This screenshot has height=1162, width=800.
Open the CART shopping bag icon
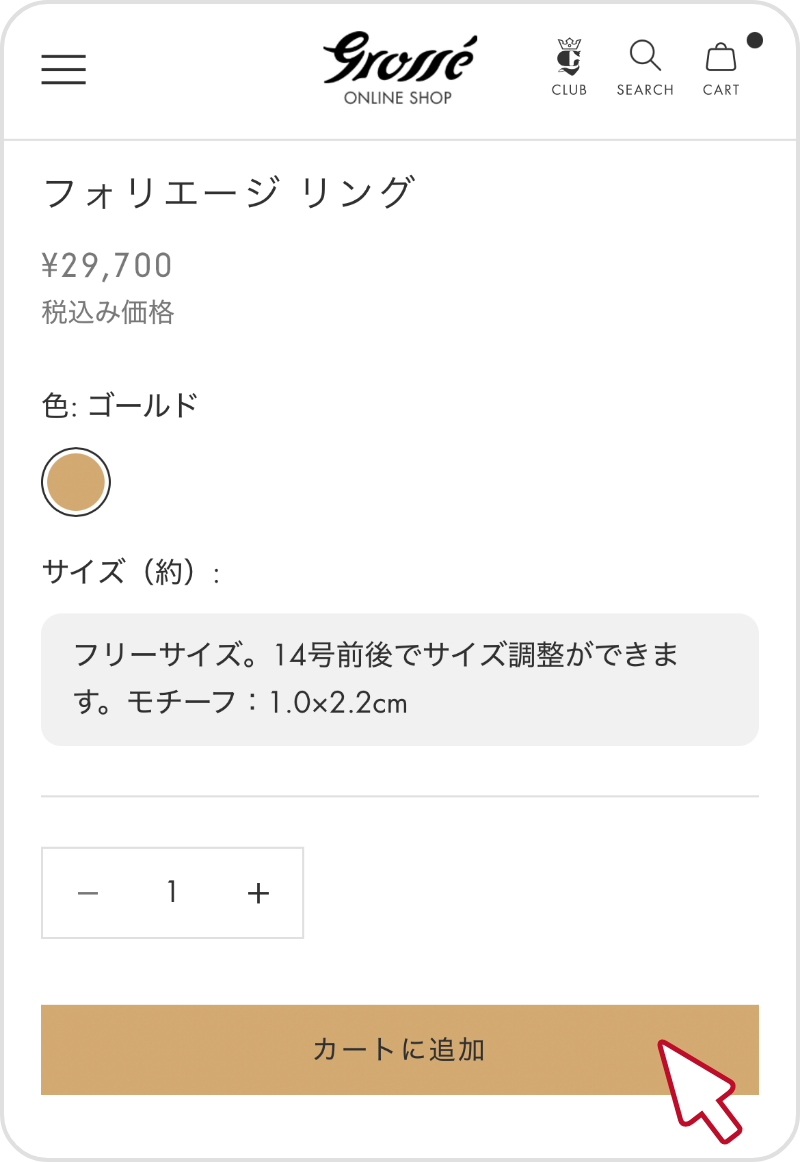[x=721, y=57]
